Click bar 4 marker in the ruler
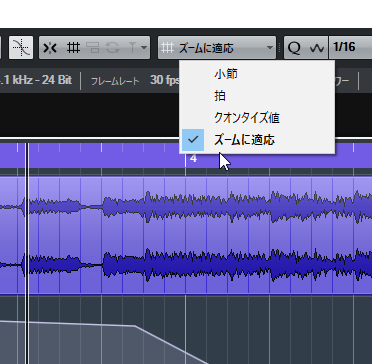The width and height of the screenshot is (372, 364). click(193, 158)
